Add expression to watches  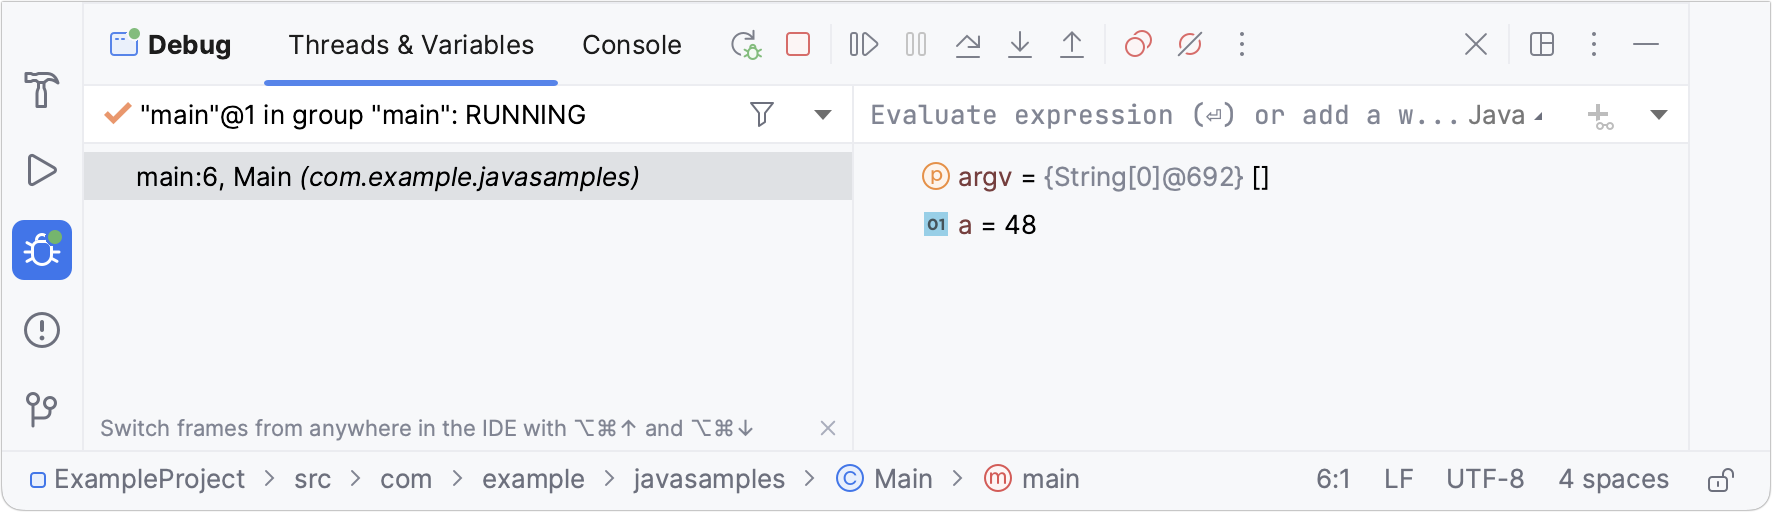[1601, 116]
